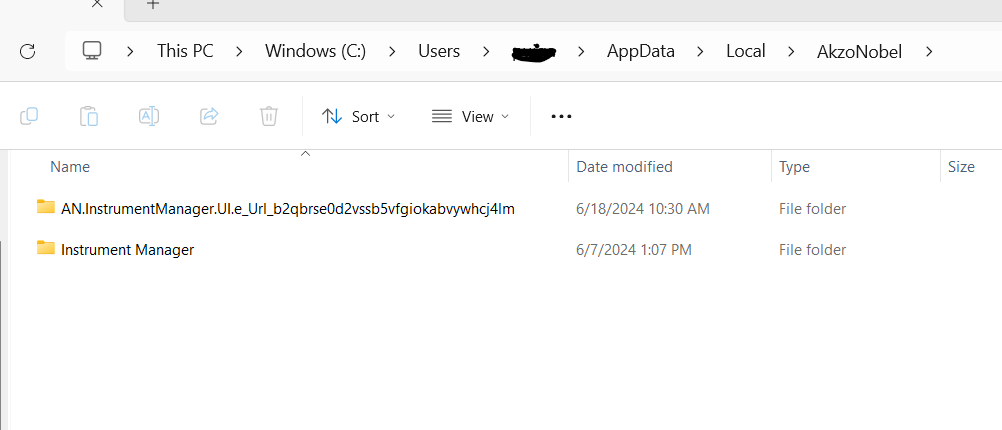Expand the chevron after This PC breadcrumb
Image resolution: width=1002 pixels, height=430 pixels.
[240, 51]
